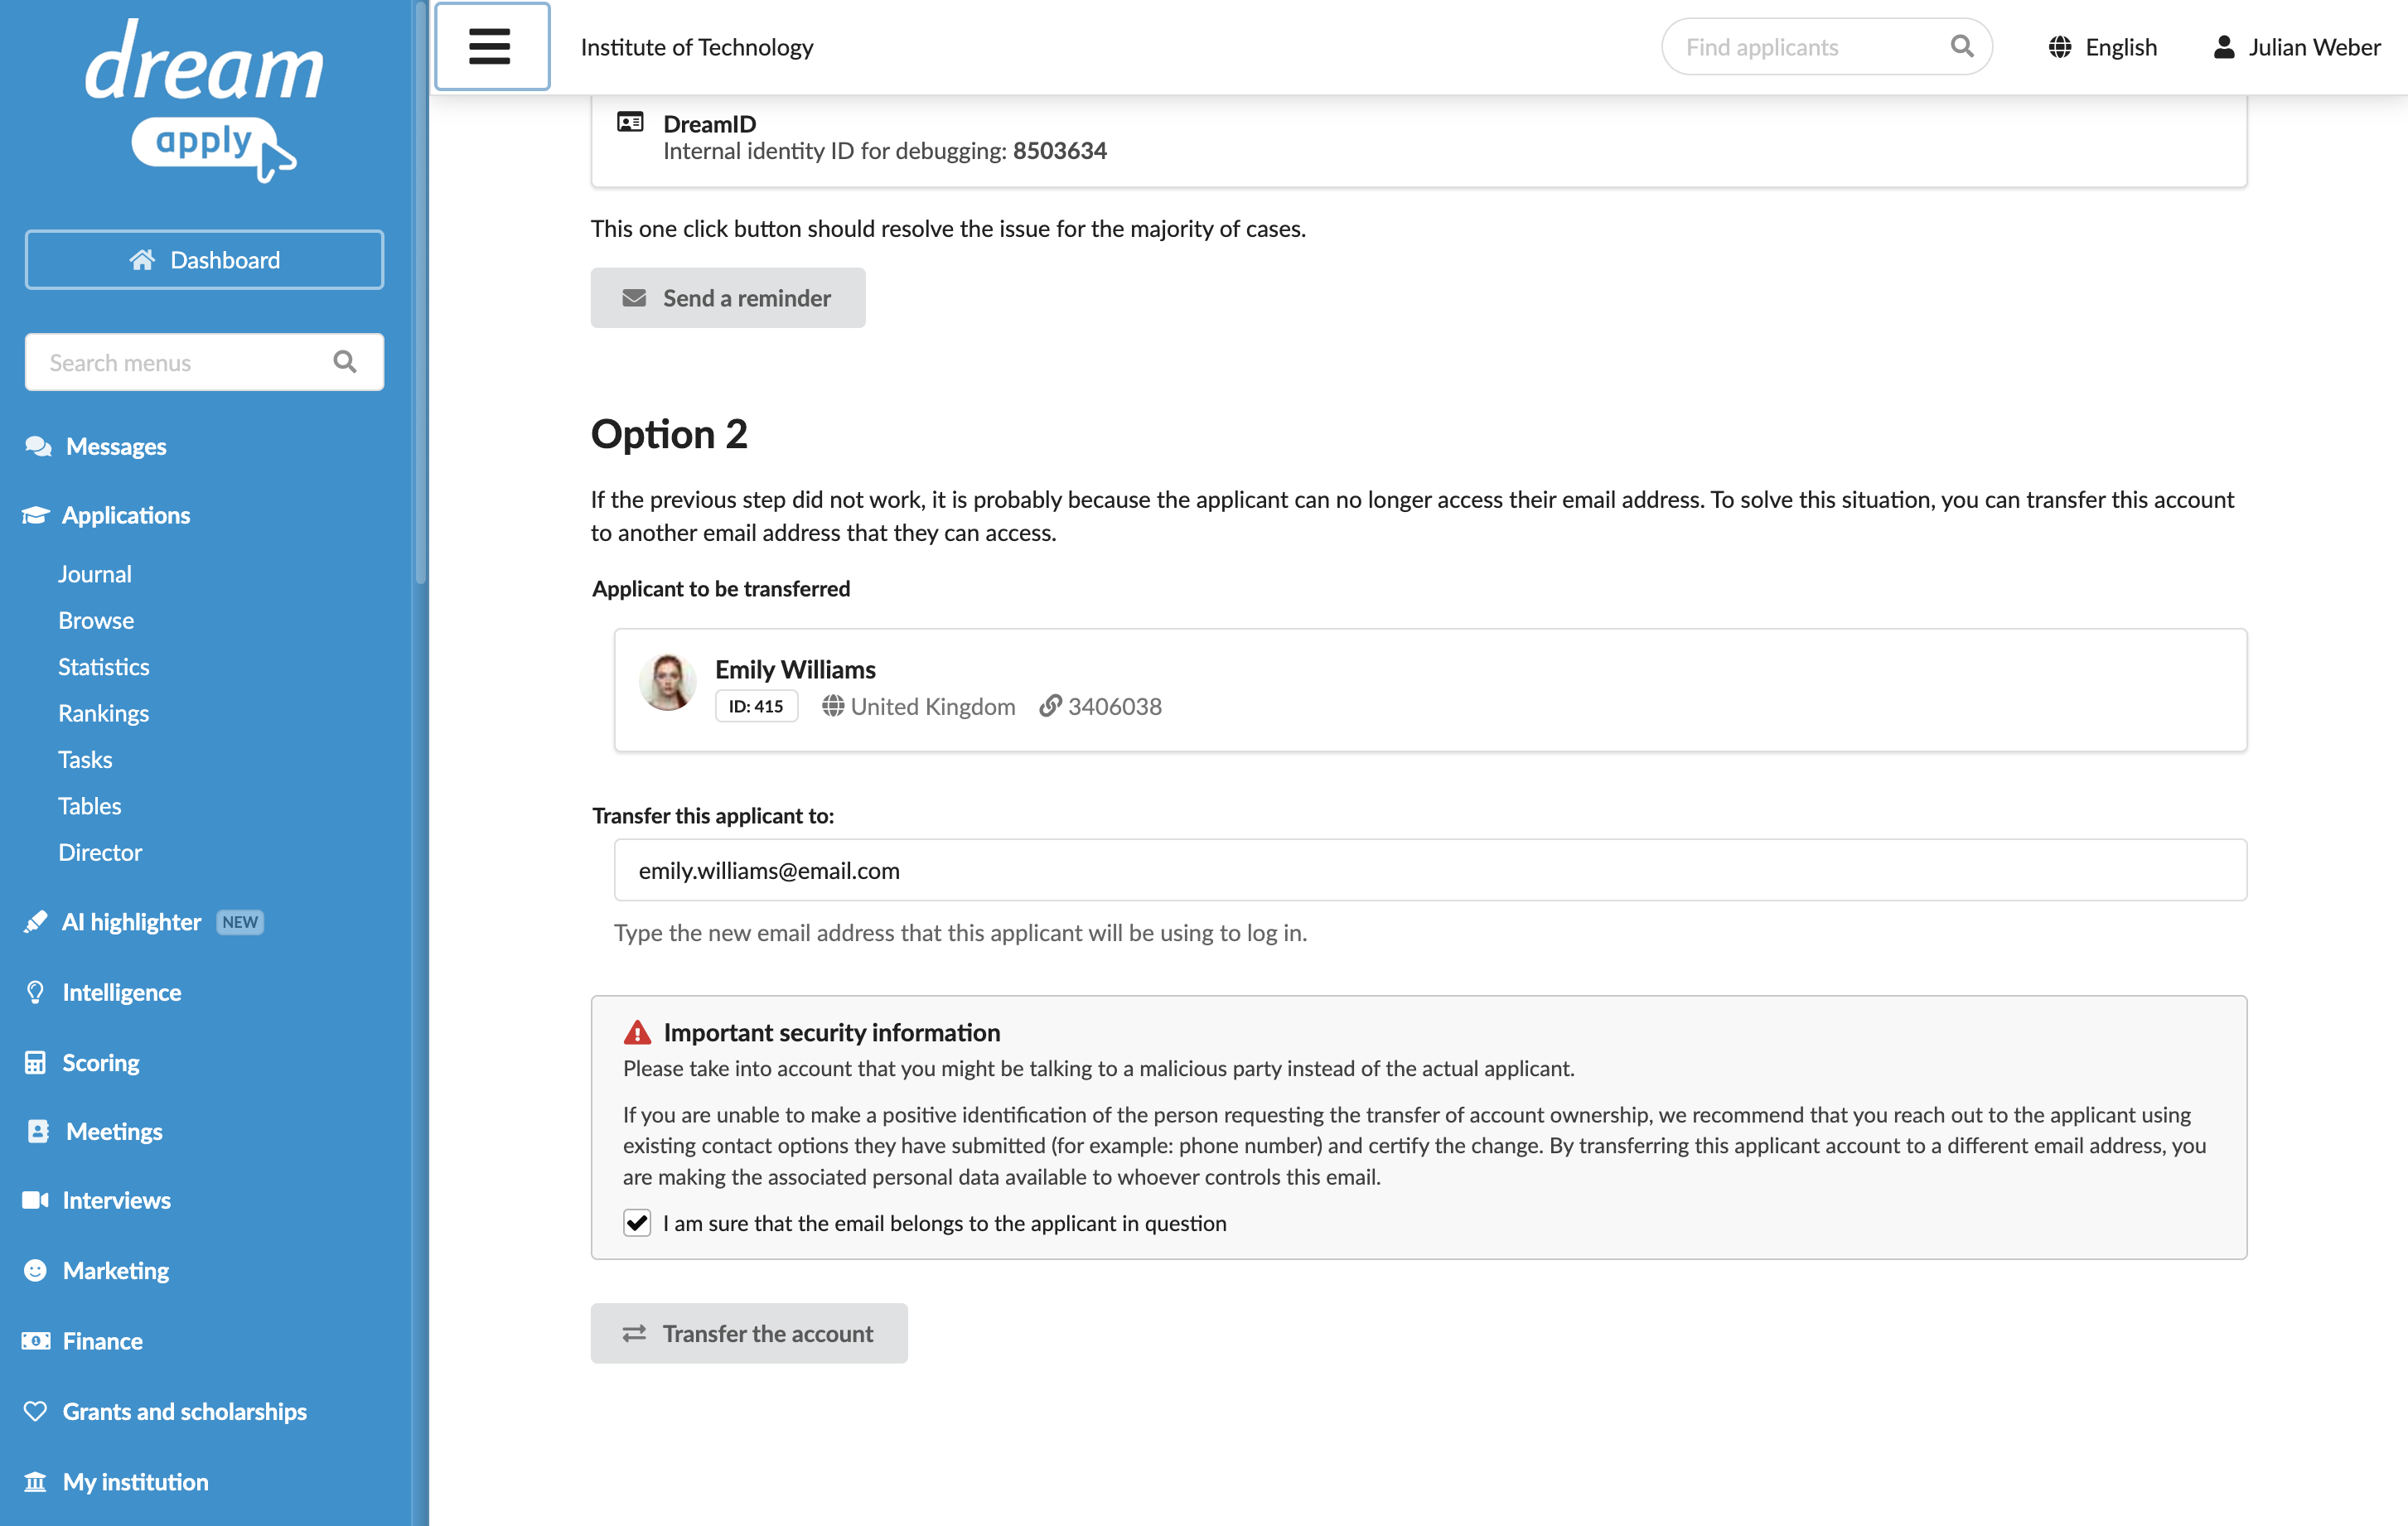Image resolution: width=2408 pixels, height=1526 pixels.
Task: Click the My institution building icon
Action: click(35, 1481)
